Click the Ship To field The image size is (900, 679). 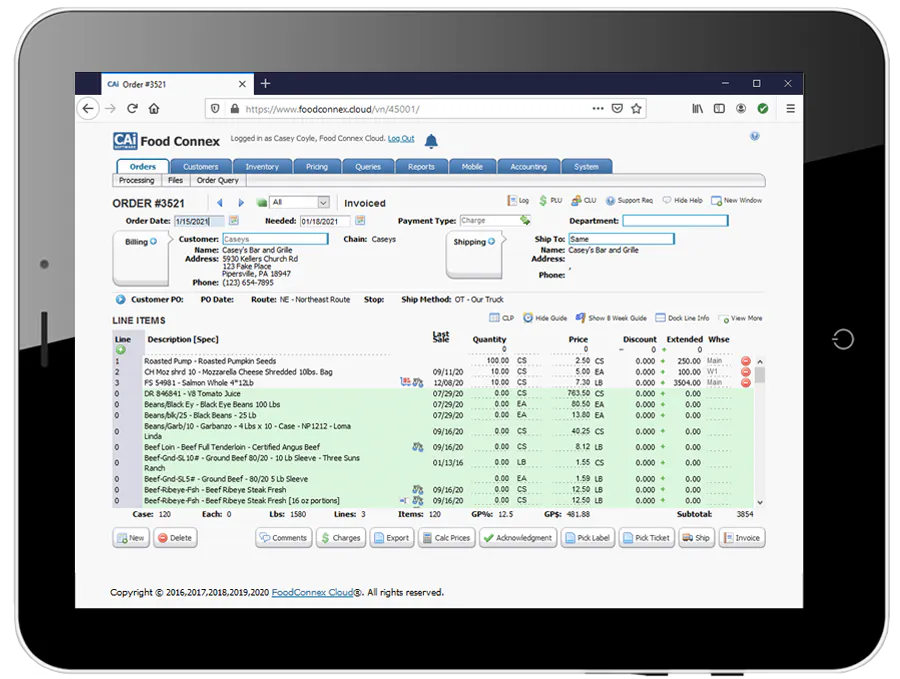click(622, 239)
